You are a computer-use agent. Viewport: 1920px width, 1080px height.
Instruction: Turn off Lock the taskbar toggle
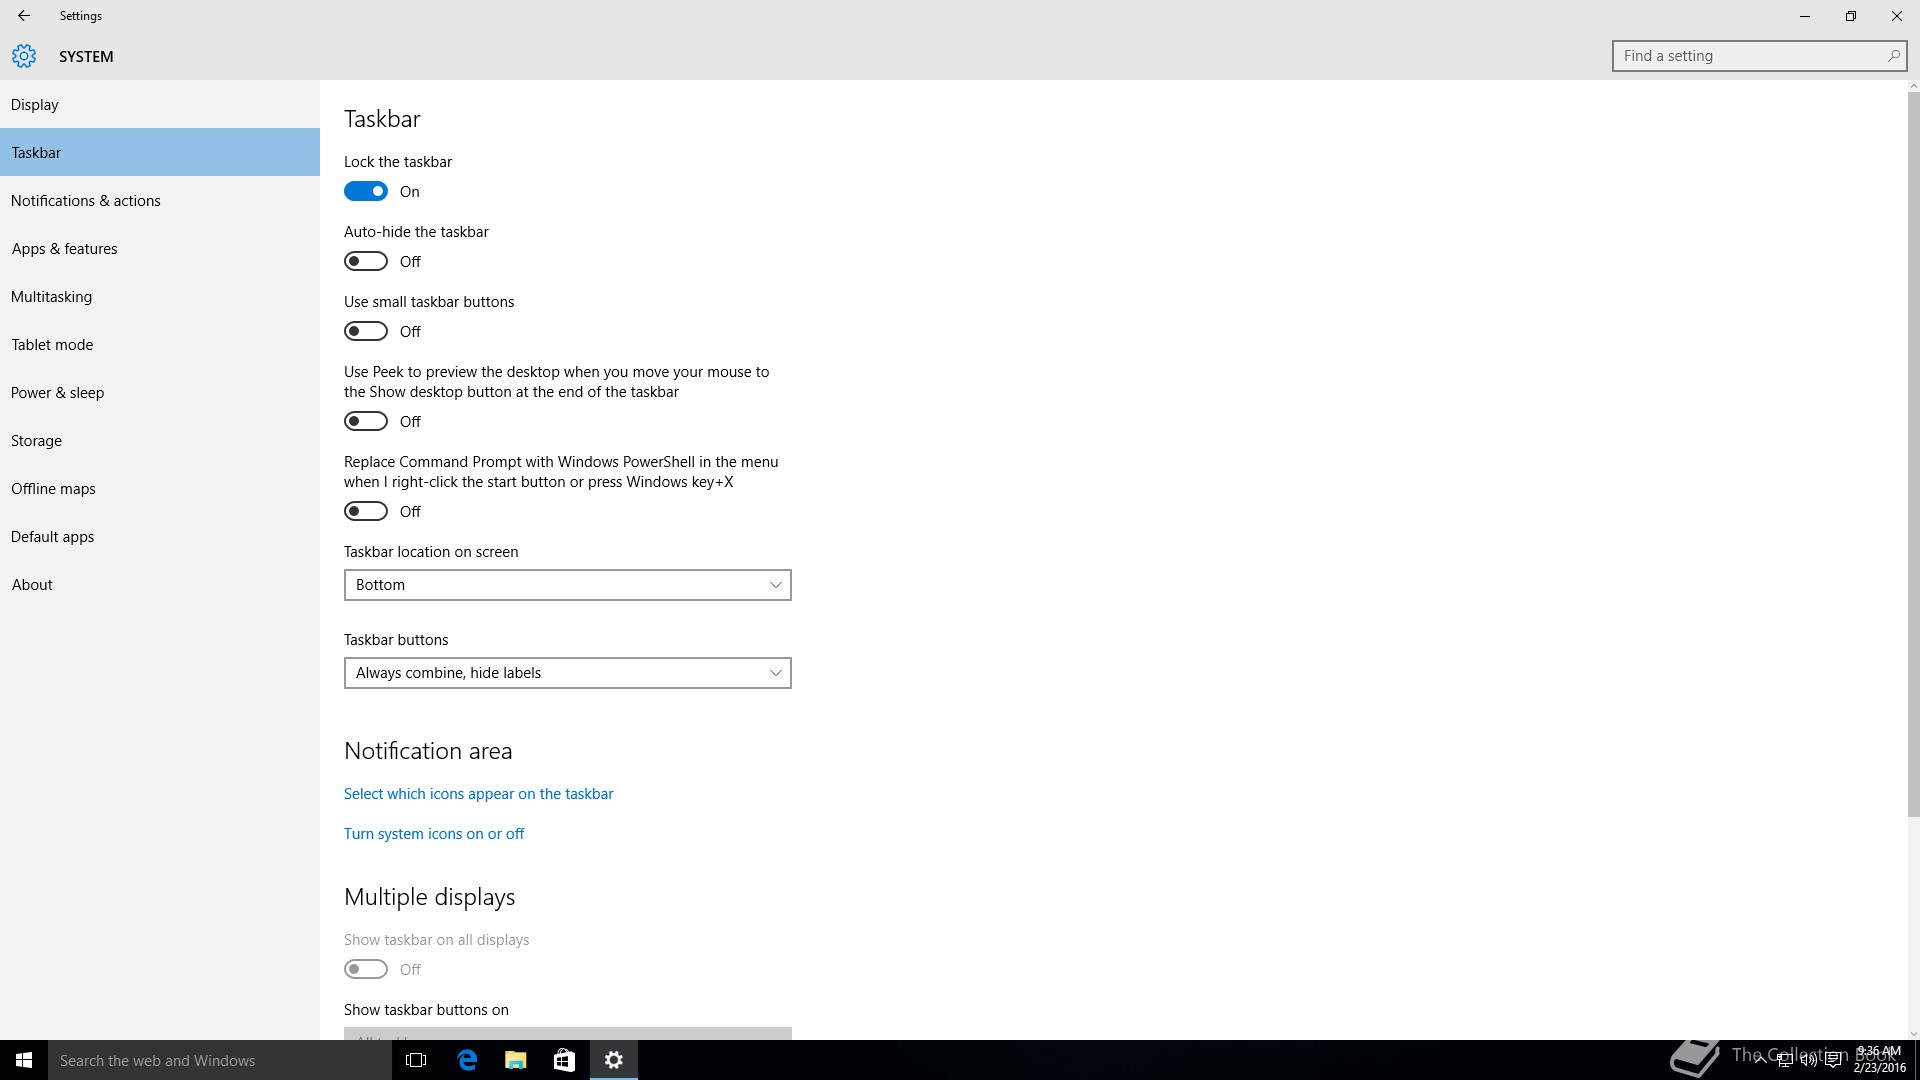(x=366, y=191)
